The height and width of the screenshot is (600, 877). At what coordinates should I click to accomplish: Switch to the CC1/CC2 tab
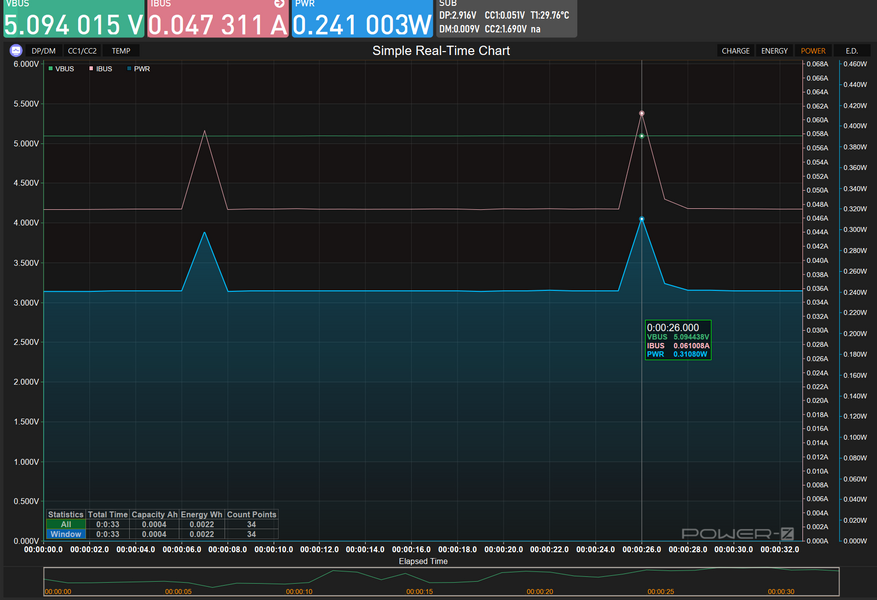[x=82, y=50]
